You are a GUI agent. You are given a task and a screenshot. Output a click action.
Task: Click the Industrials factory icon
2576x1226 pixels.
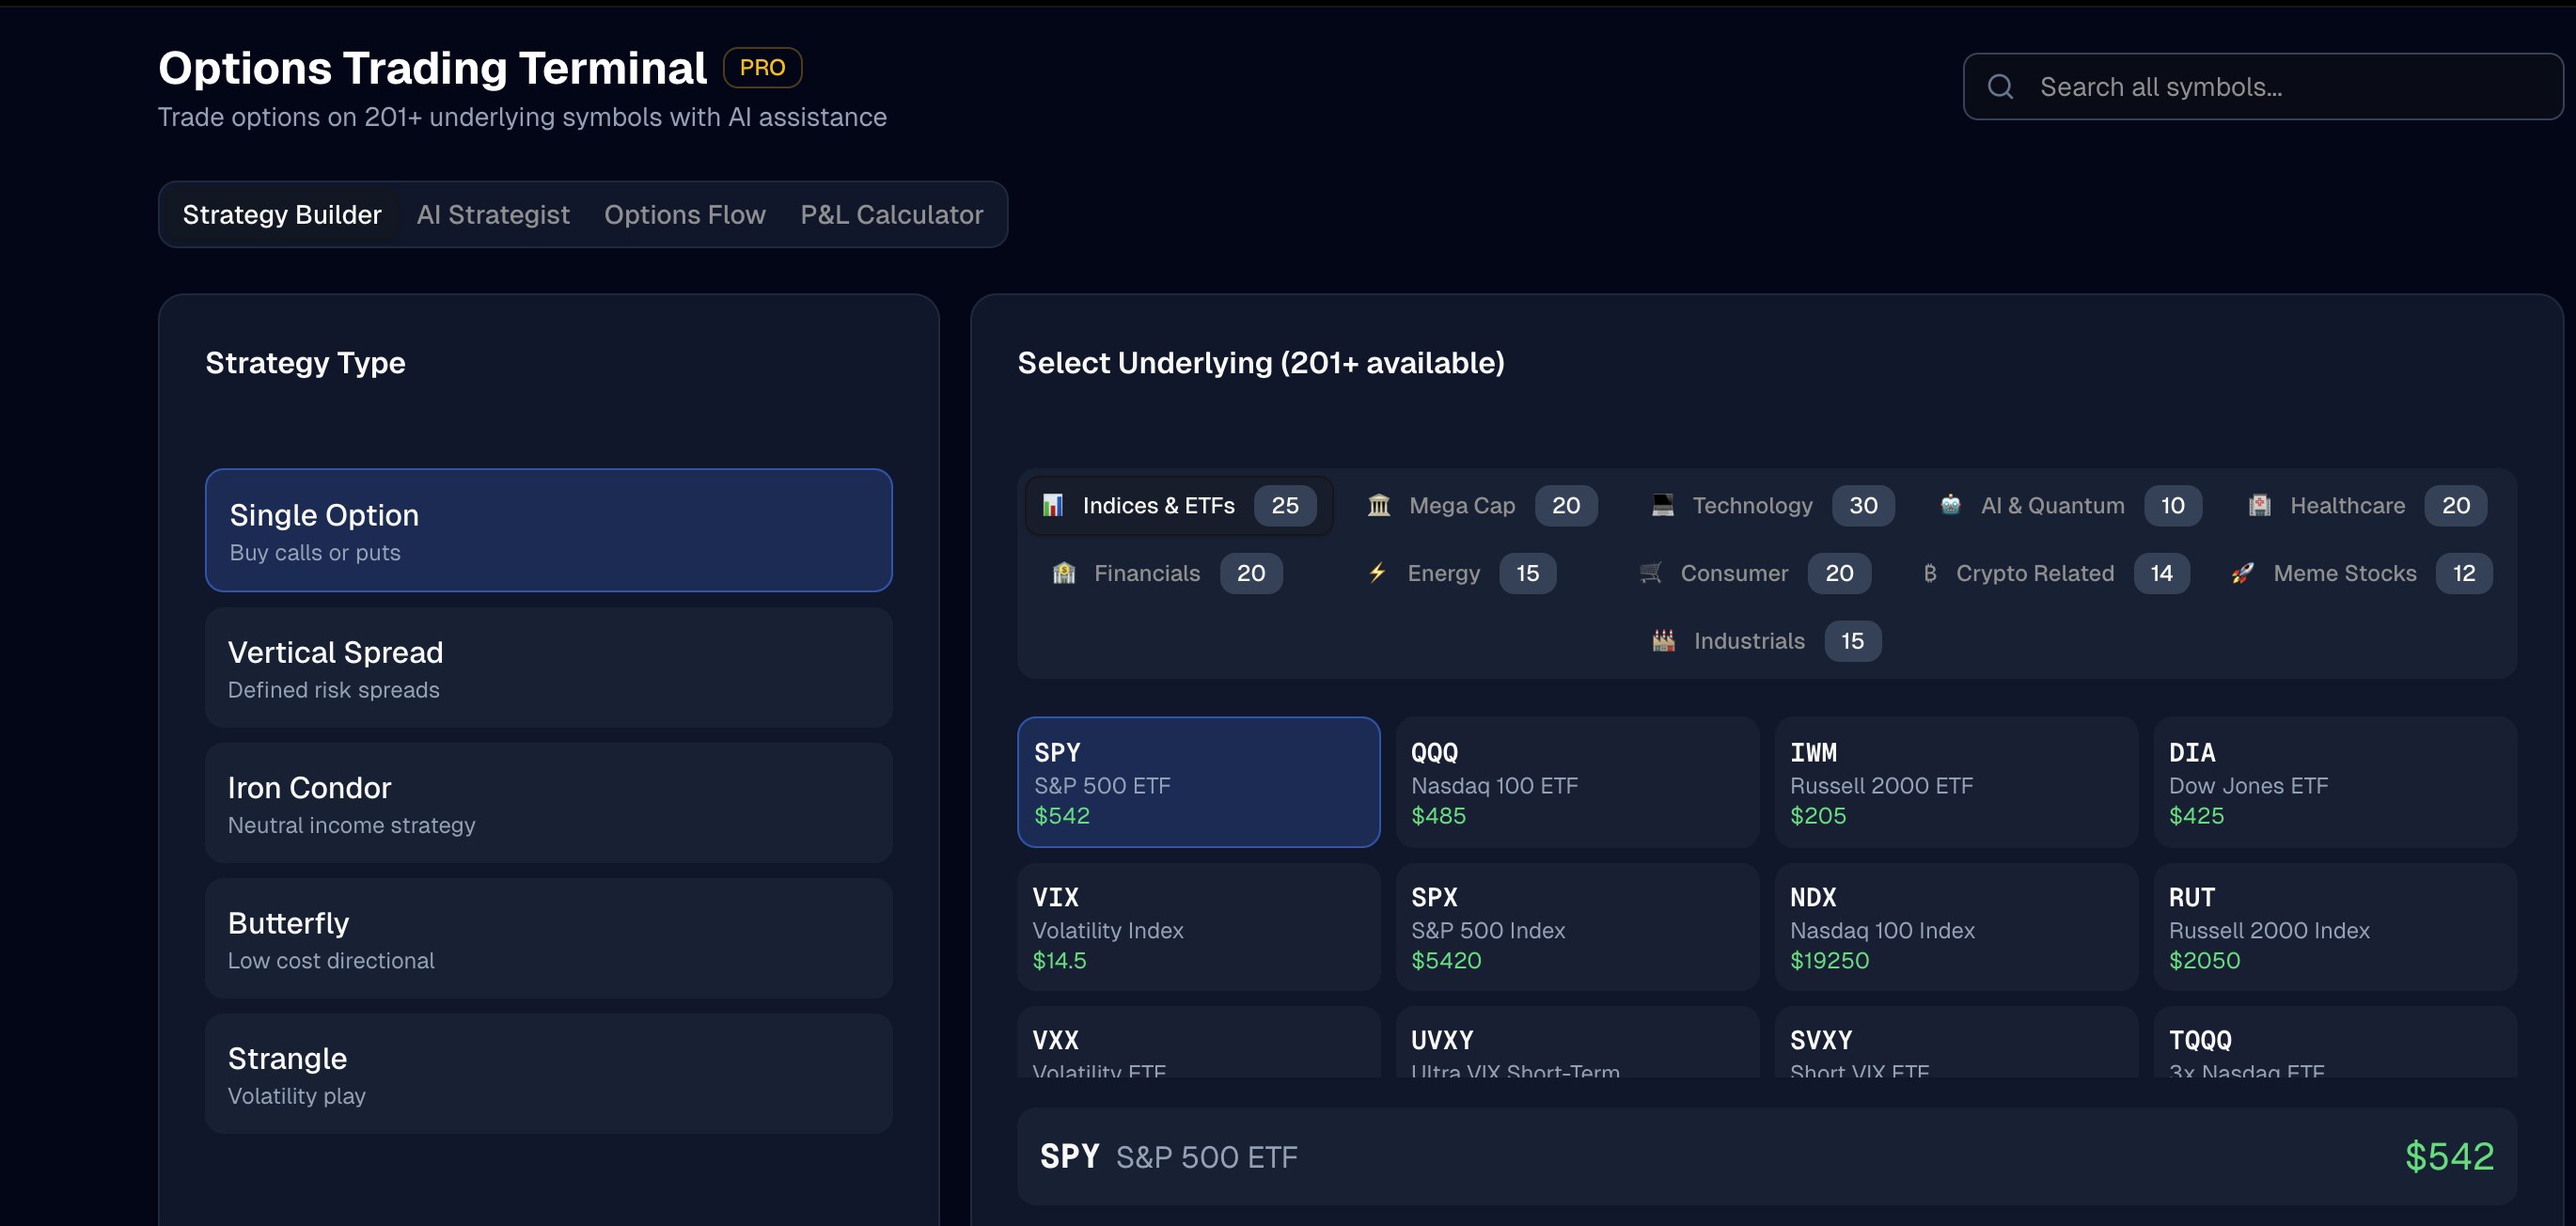[1663, 641]
